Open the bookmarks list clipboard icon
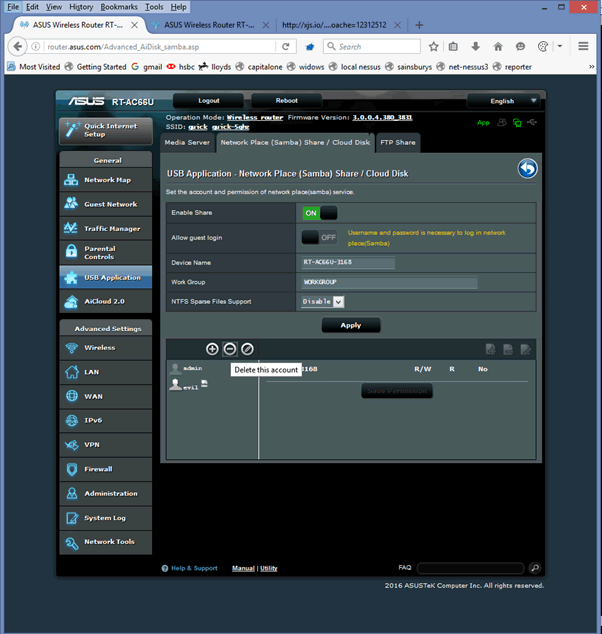This screenshot has height=634, width=602. [x=453, y=46]
